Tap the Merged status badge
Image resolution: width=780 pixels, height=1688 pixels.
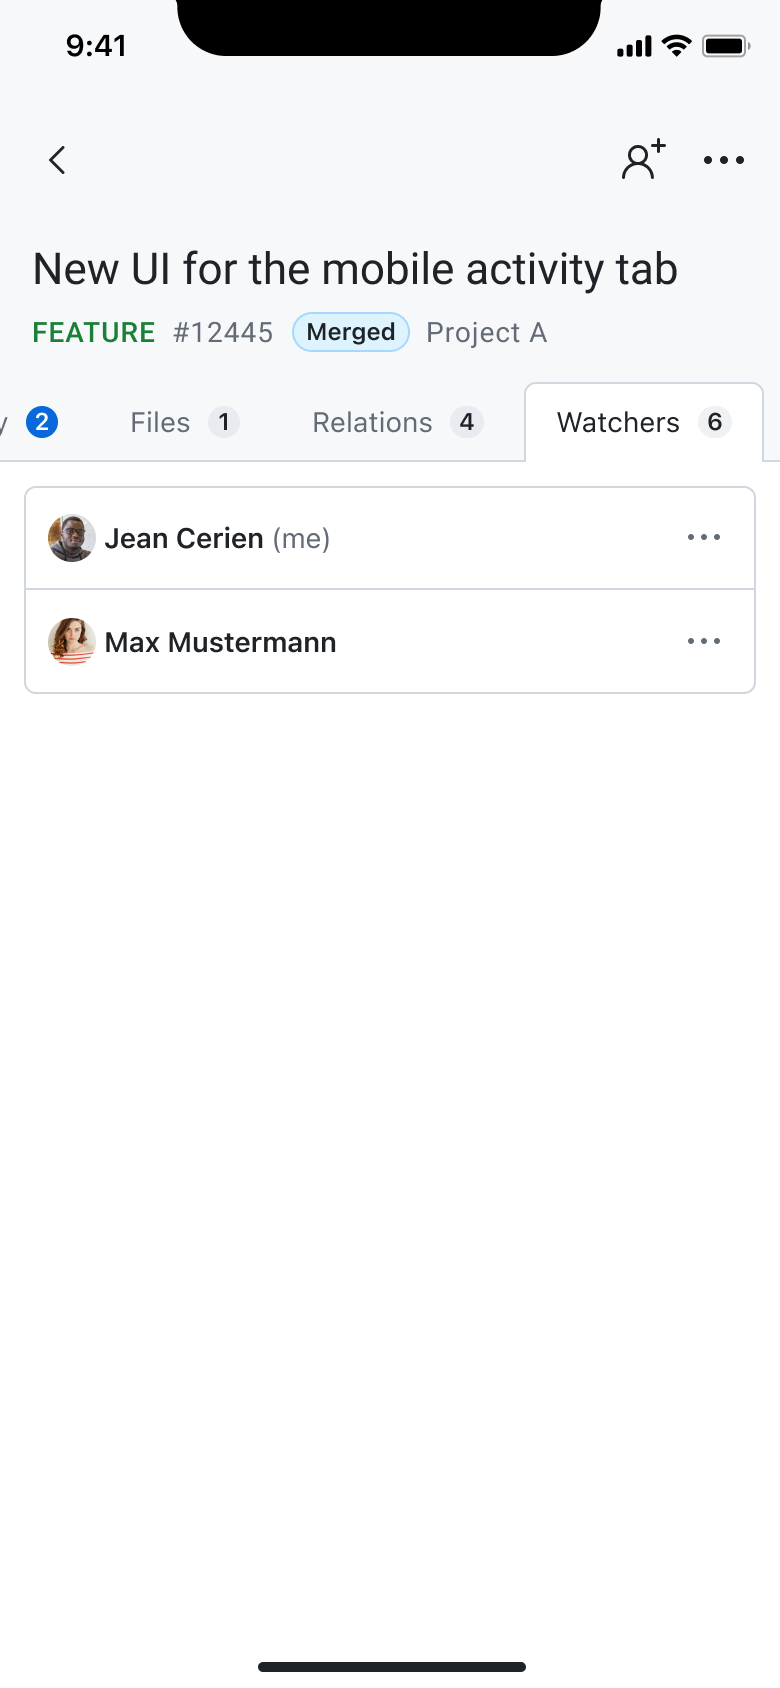pos(350,332)
